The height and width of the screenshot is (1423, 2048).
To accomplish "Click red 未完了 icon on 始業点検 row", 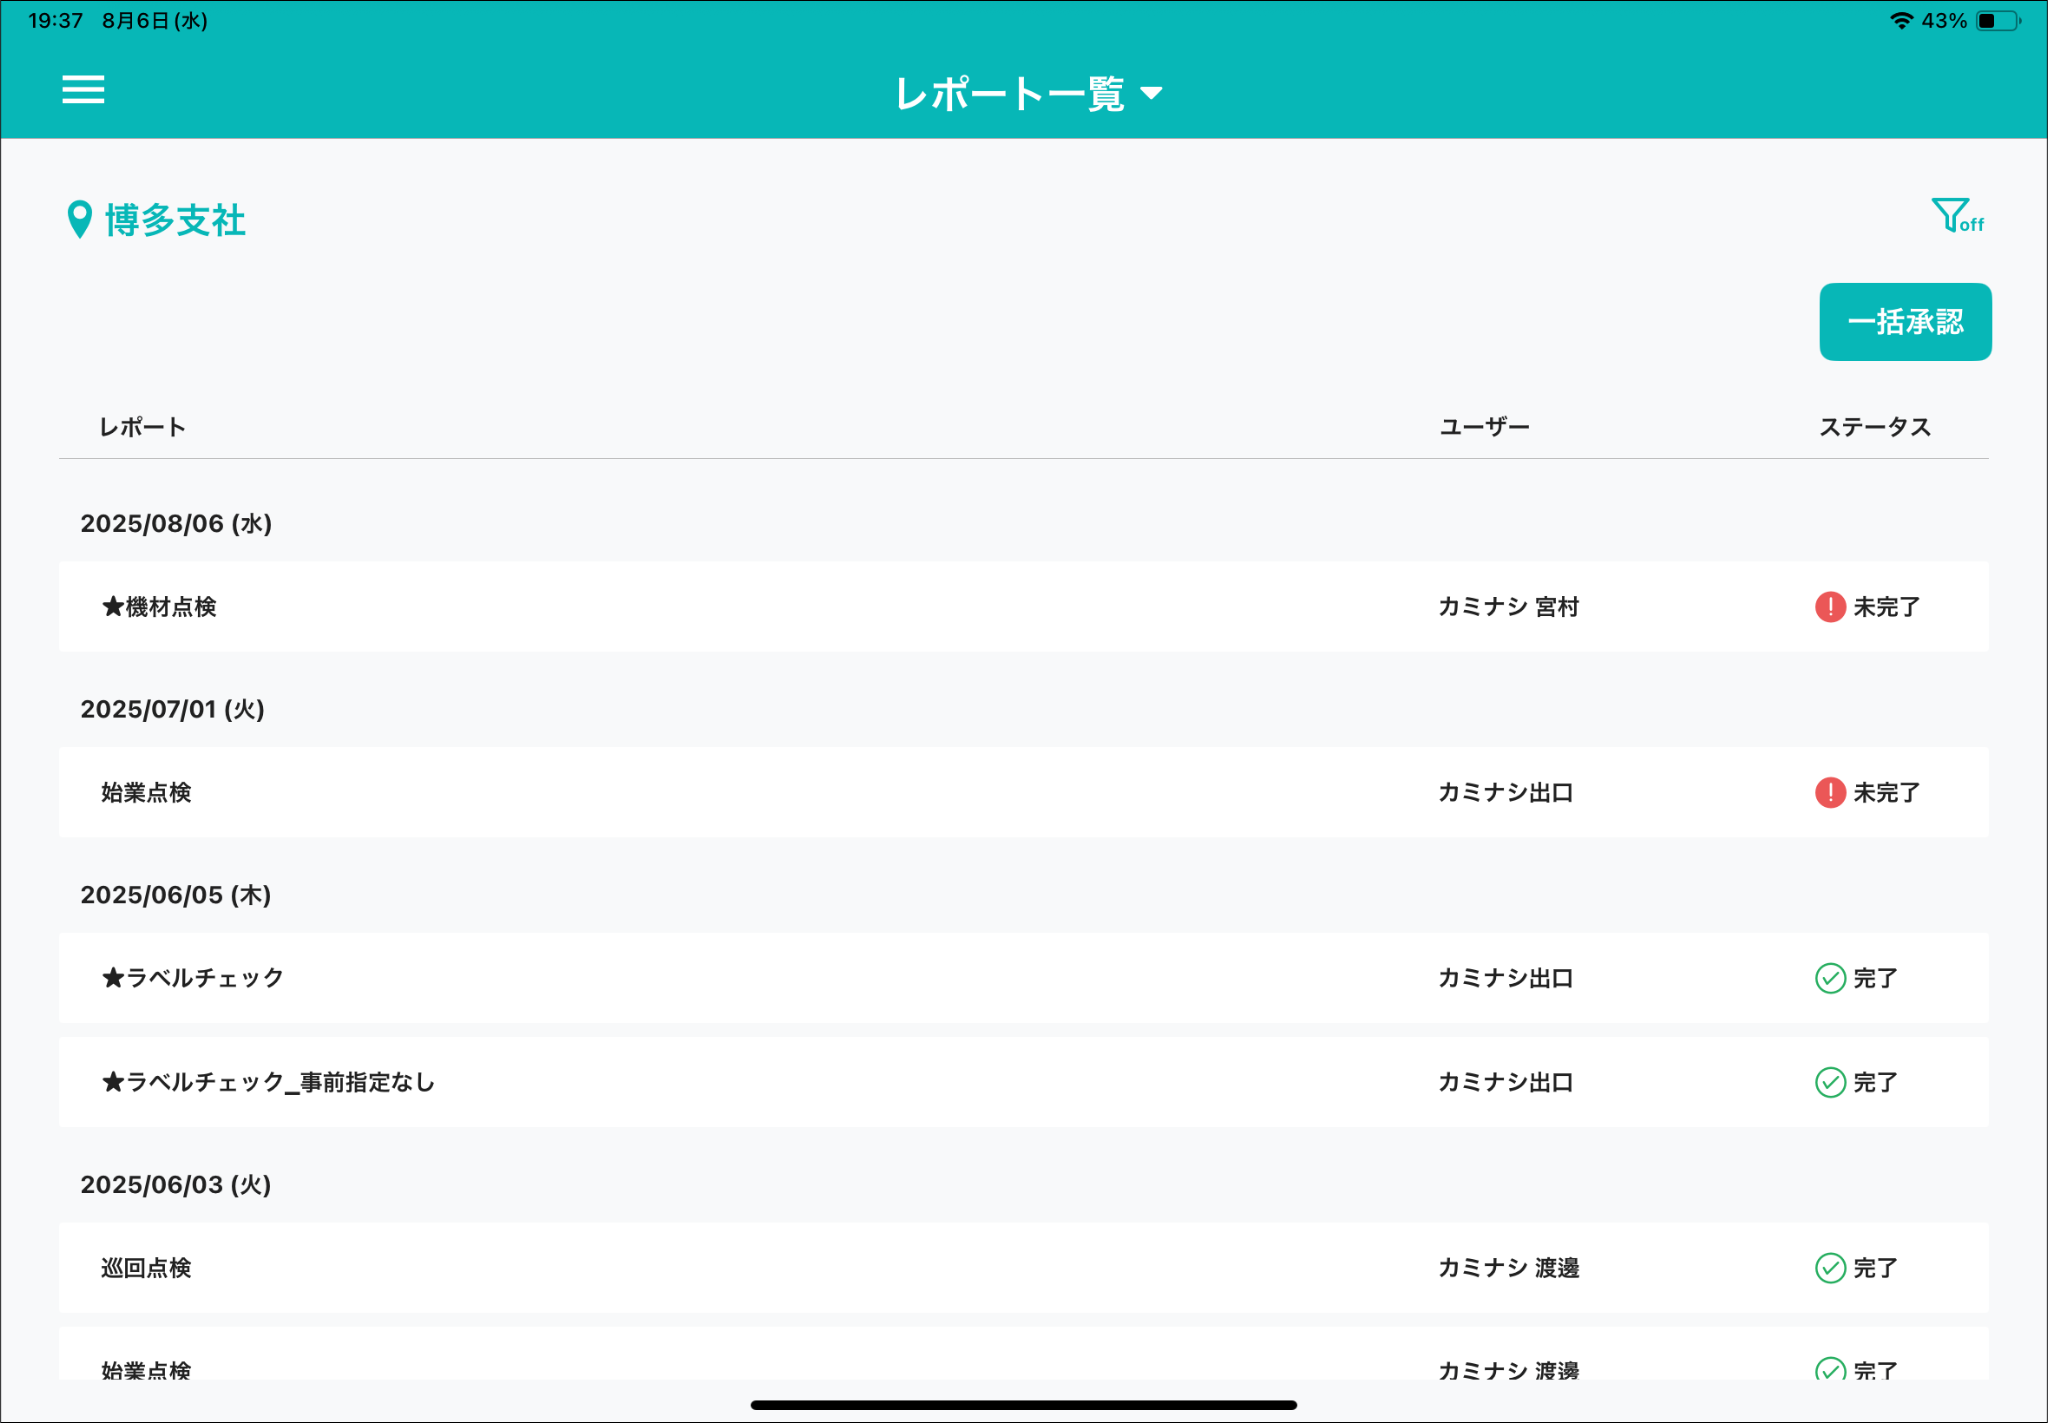I will pos(1829,793).
